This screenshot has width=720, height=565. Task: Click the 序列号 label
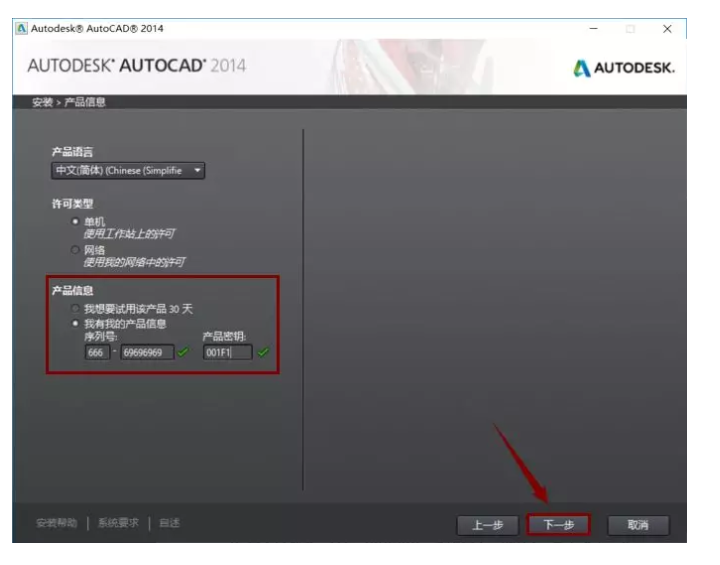pos(101,337)
